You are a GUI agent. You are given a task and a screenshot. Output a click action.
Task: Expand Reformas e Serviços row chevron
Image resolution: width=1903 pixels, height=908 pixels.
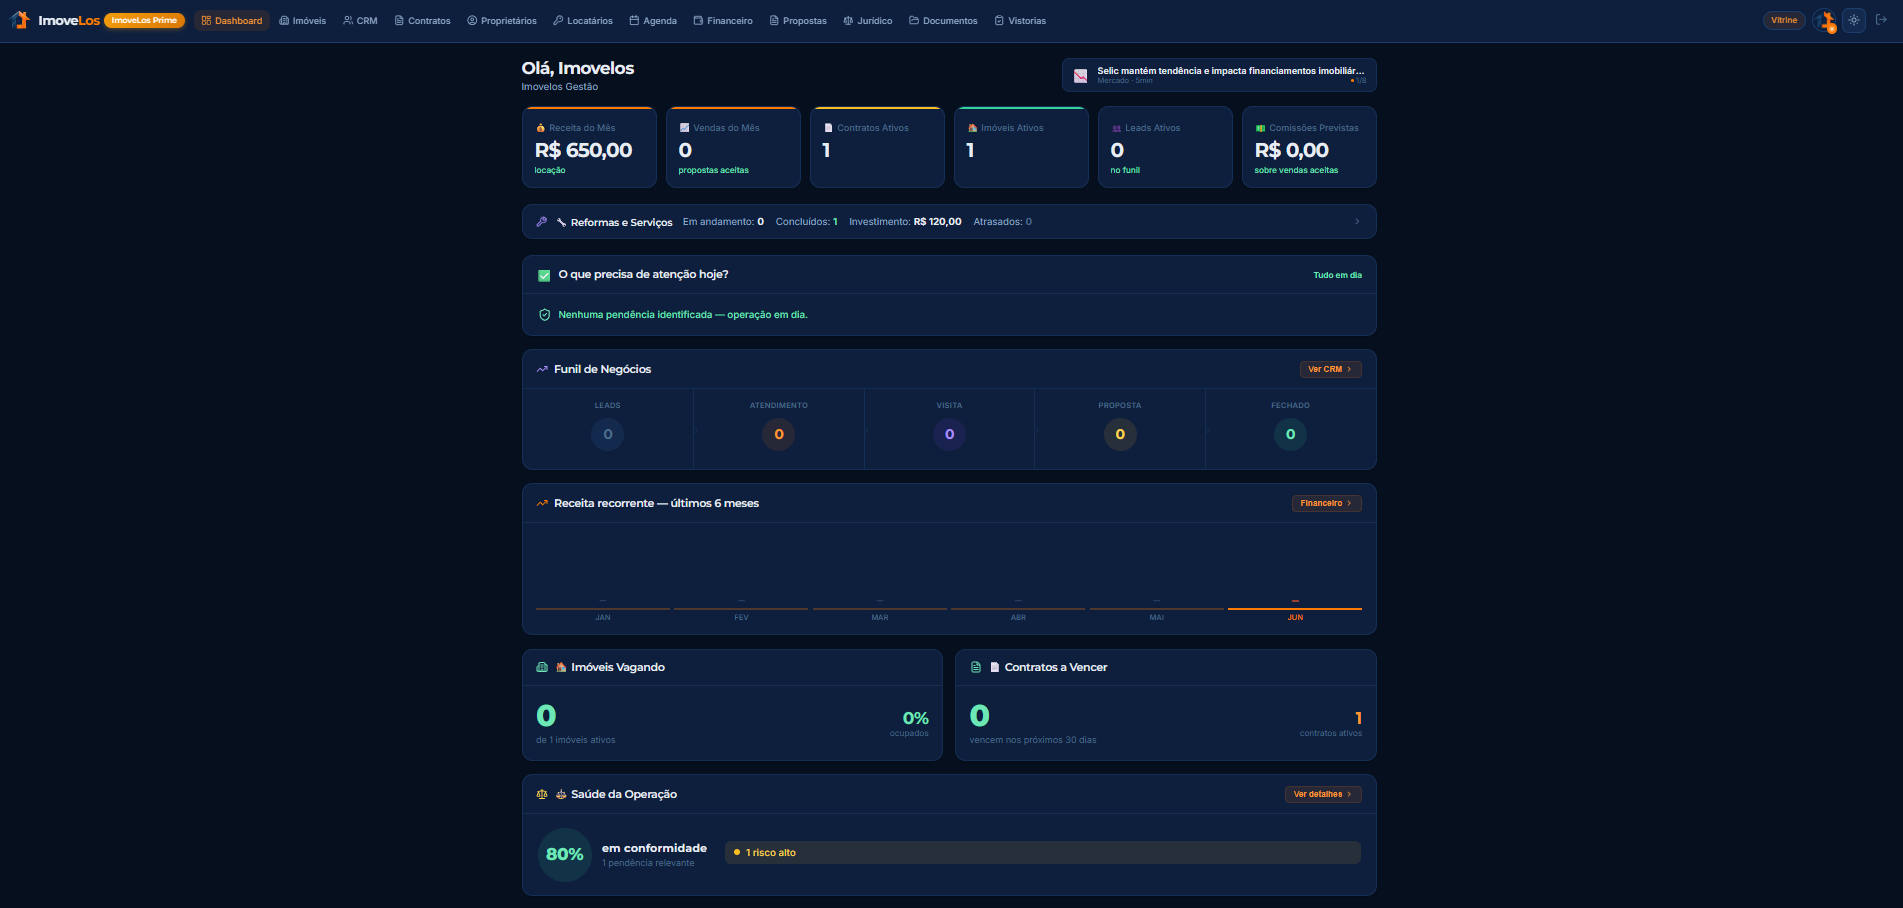(1357, 222)
